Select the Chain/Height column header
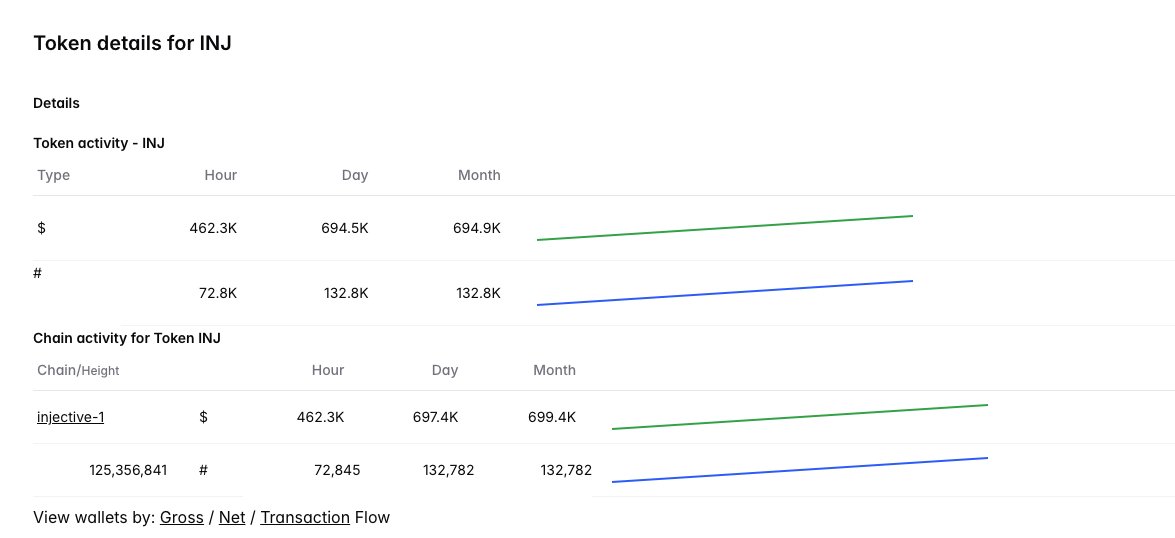Viewport: 1175px width, 538px height. click(x=78, y=370)
